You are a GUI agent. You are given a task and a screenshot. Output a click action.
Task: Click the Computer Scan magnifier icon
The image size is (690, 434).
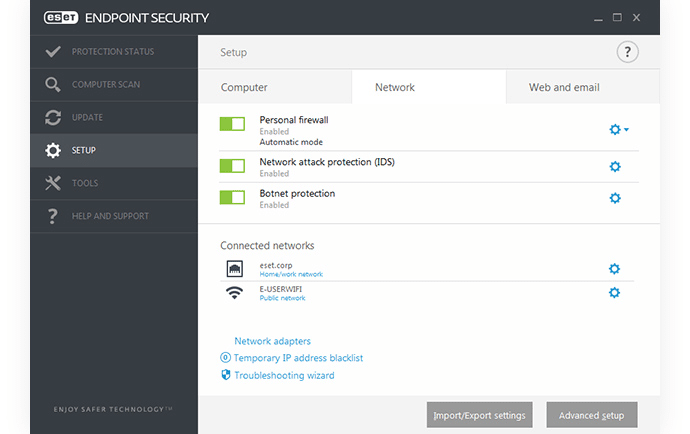pos(53,85)
